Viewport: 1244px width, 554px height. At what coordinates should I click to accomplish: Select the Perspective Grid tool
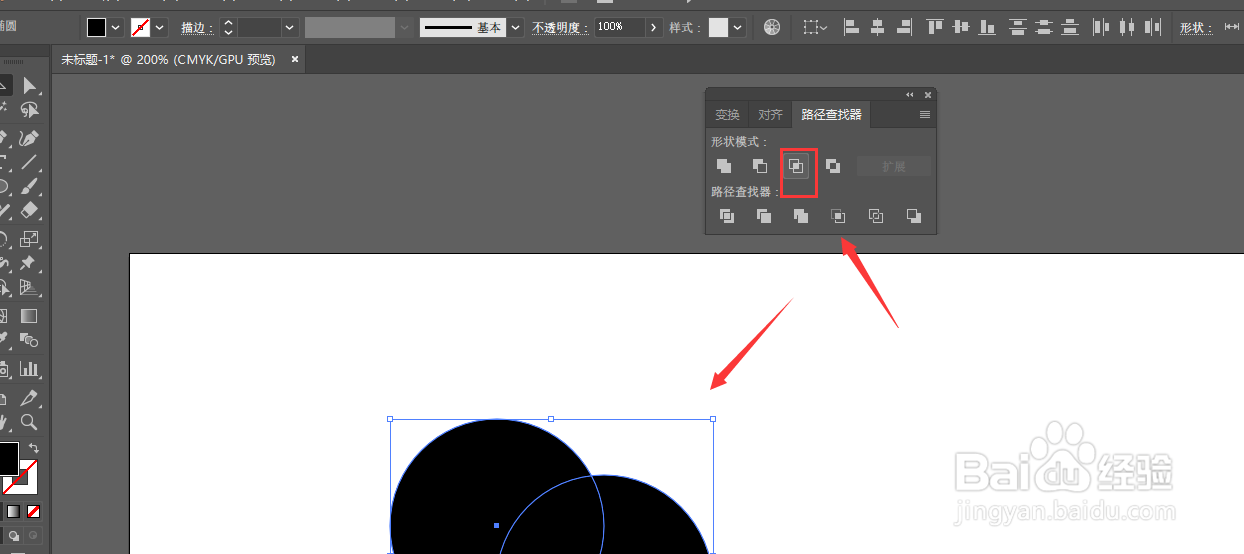pyautogui.click(x=29, y=288)
